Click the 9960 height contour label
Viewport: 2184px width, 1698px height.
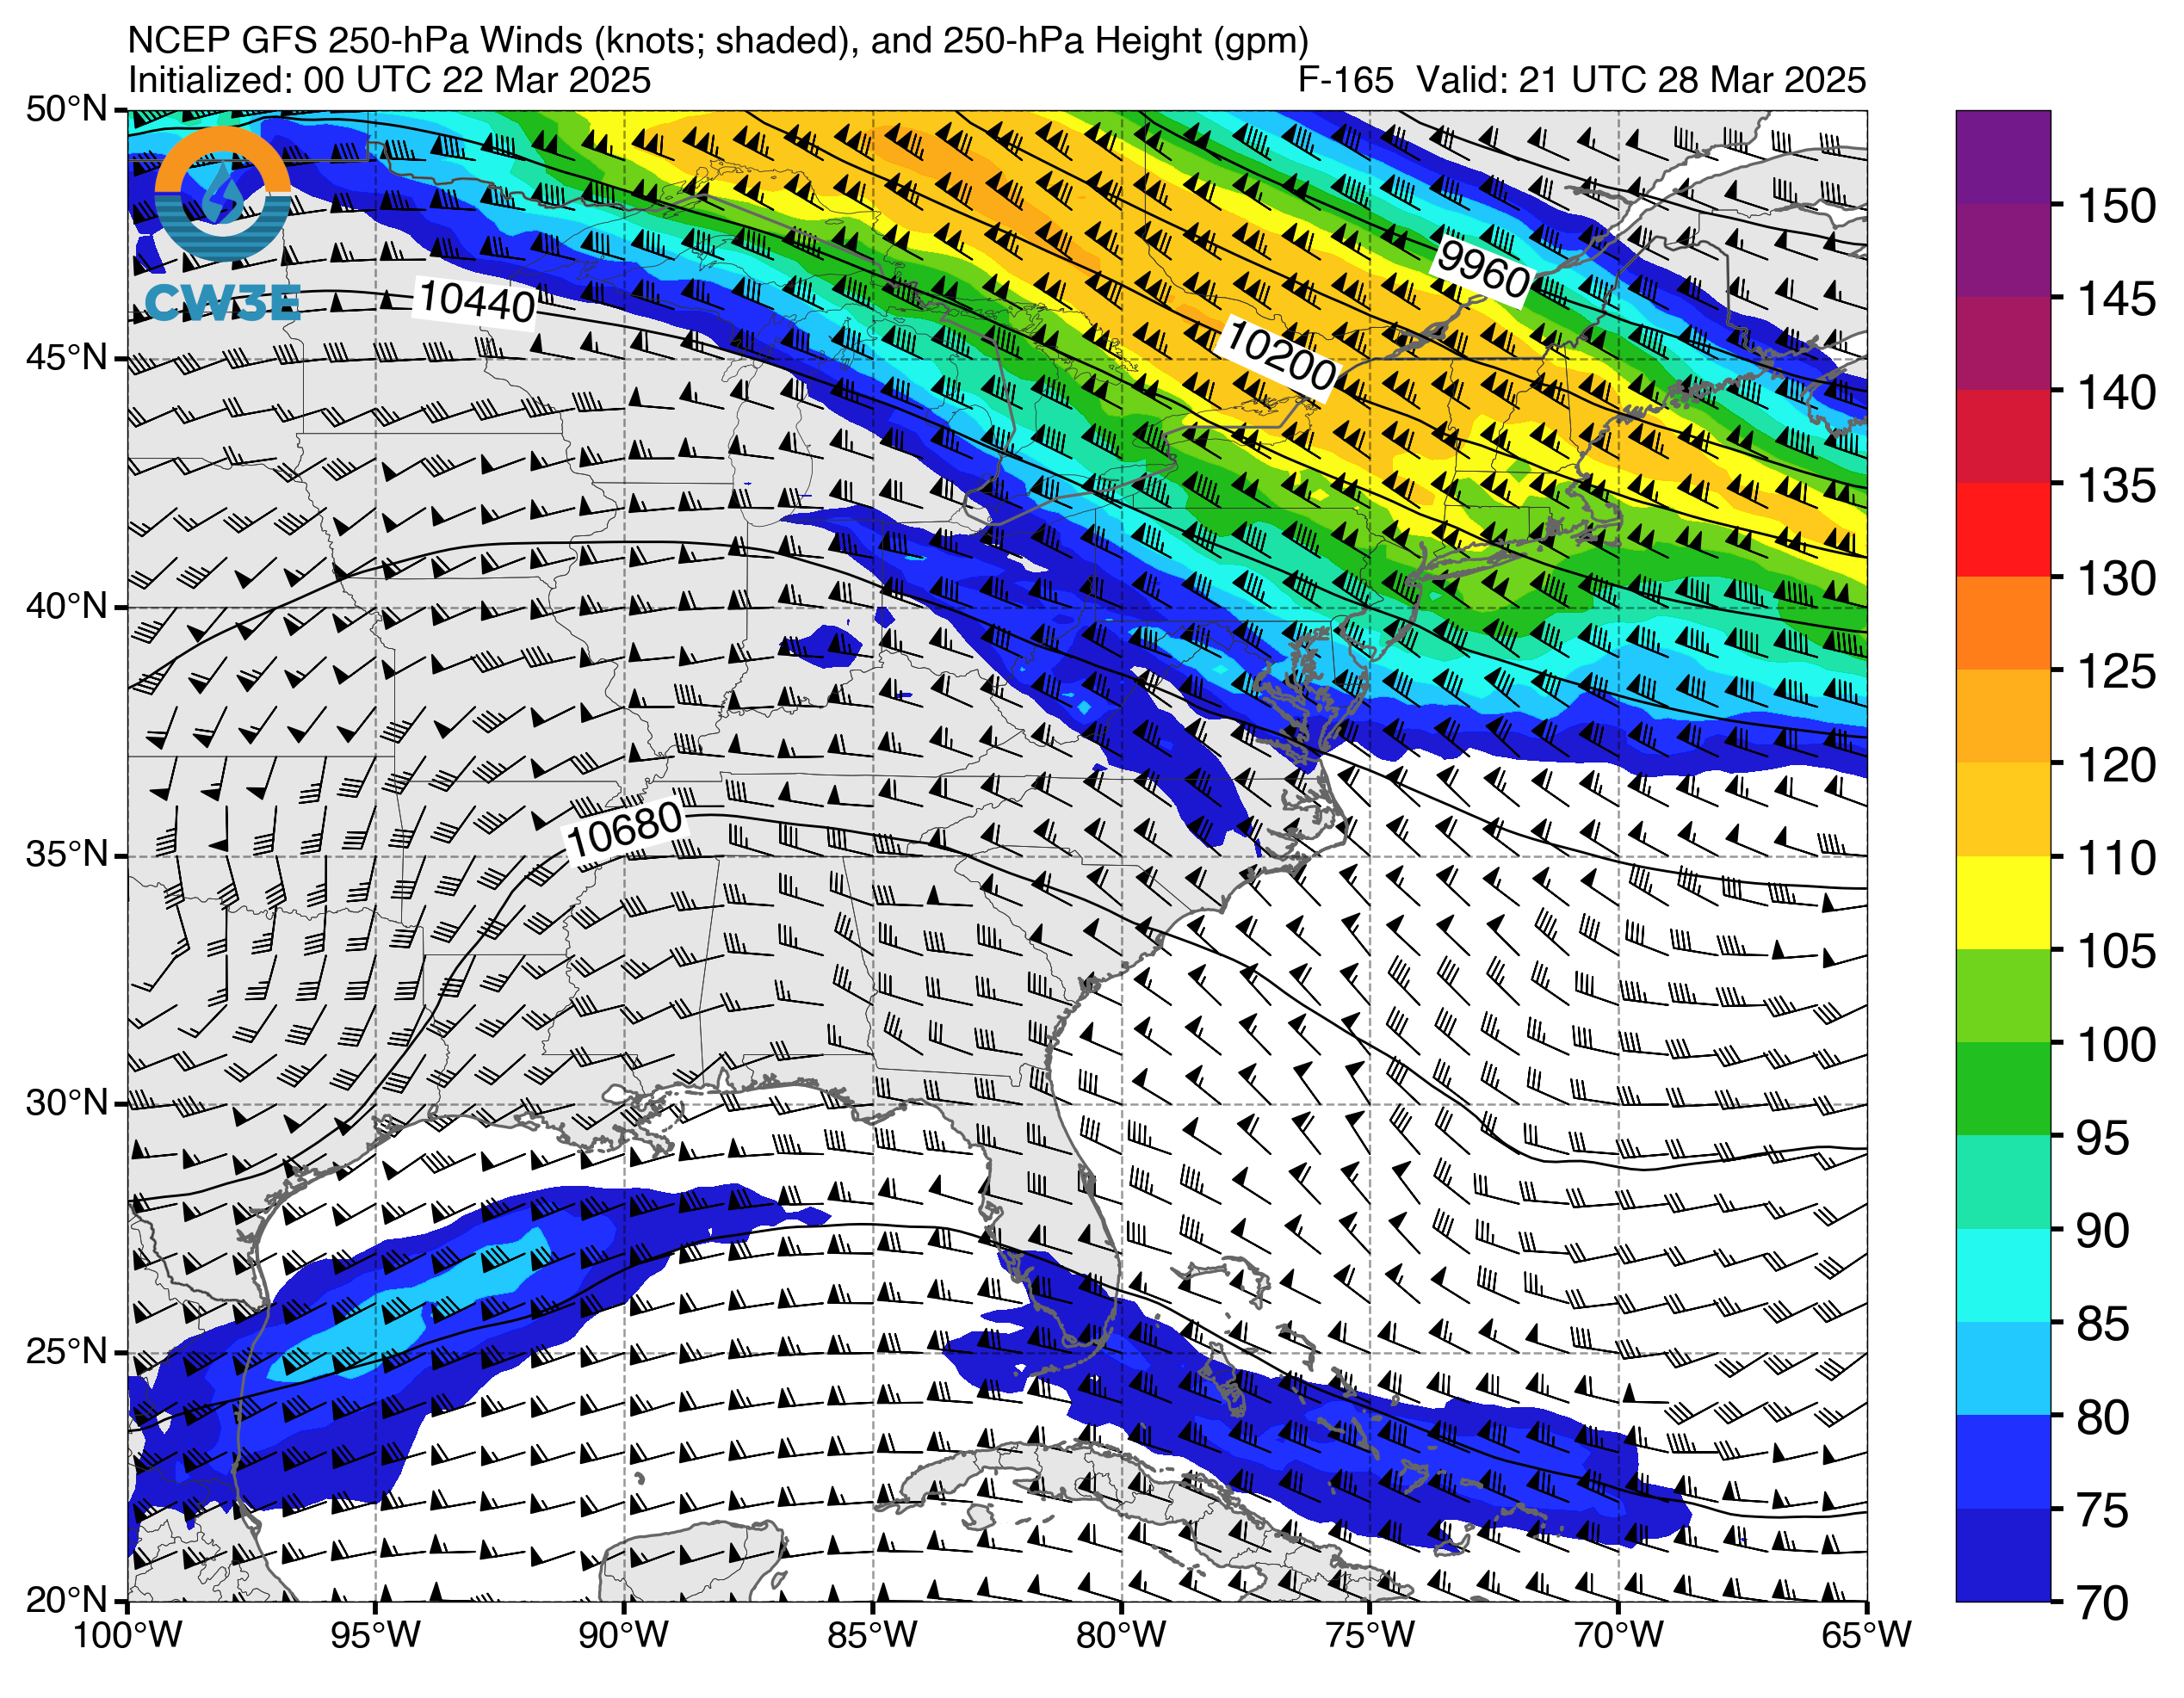1482,268
